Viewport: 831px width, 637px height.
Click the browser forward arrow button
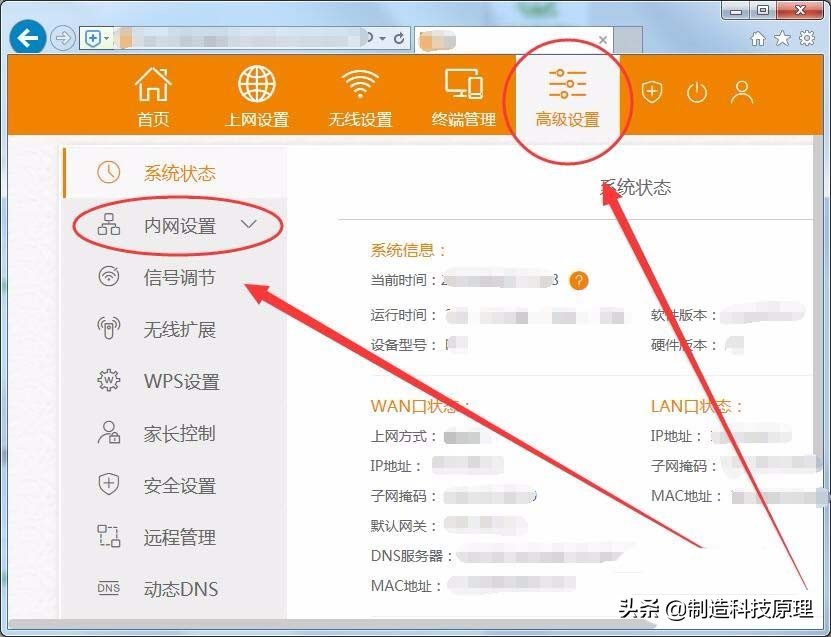63,38
